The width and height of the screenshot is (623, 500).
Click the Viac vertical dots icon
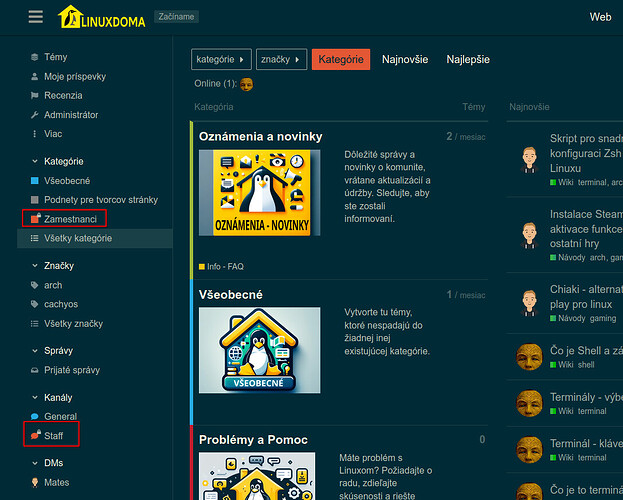point(35,134)
